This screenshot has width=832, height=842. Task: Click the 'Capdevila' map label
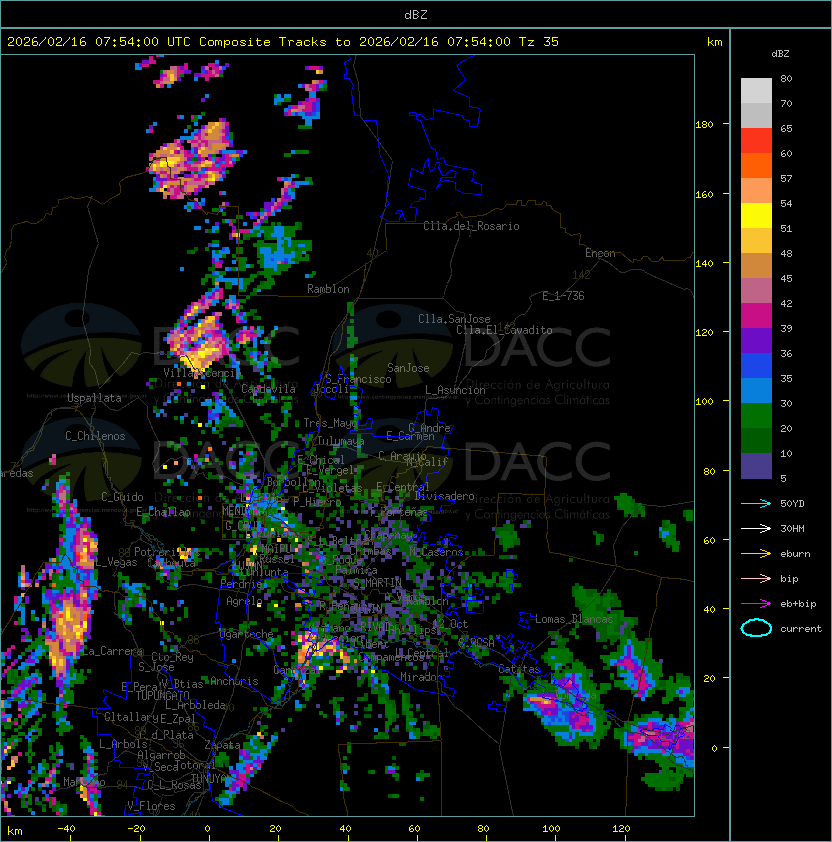tap(269, 389)
